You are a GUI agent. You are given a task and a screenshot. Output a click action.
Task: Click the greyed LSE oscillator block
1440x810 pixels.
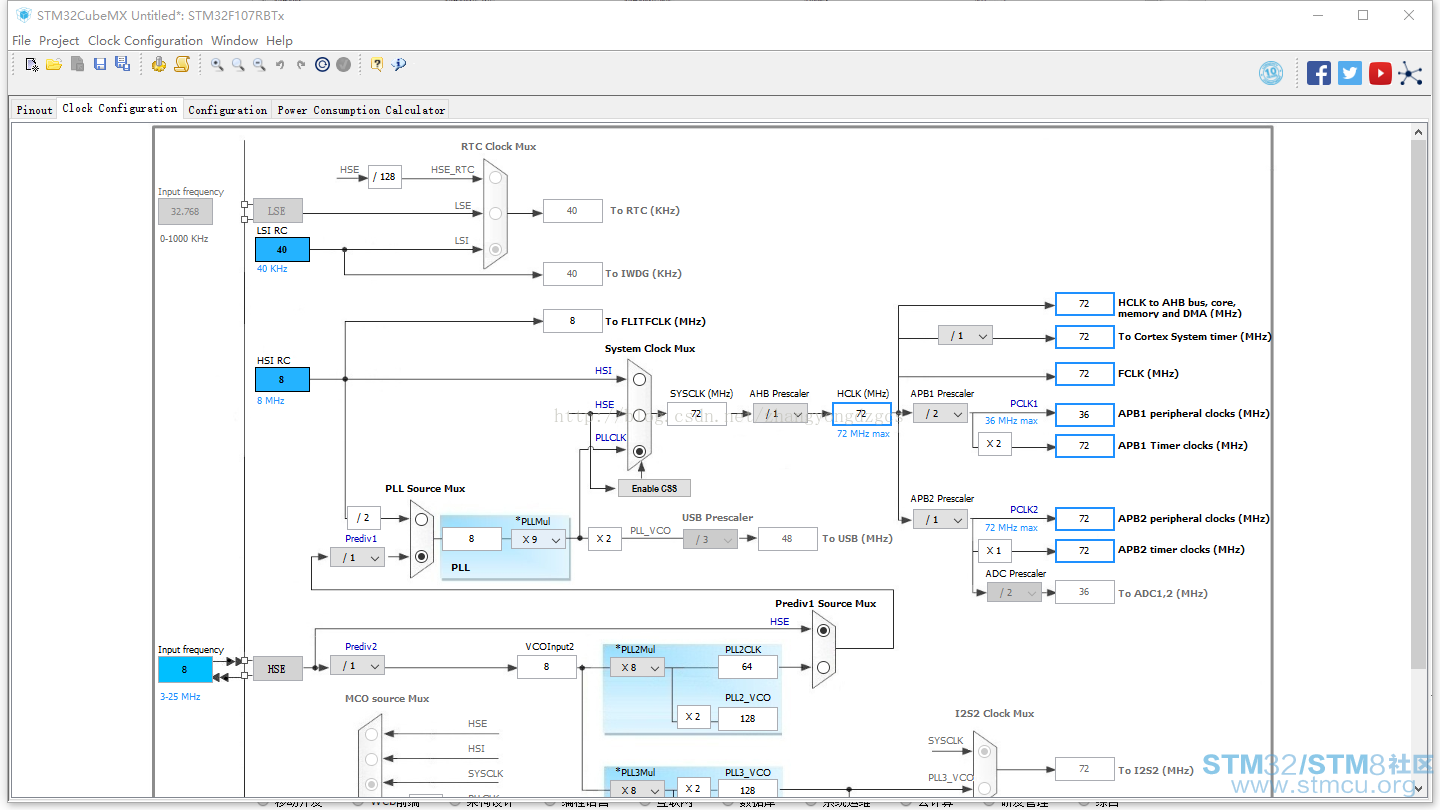(277, 211)
